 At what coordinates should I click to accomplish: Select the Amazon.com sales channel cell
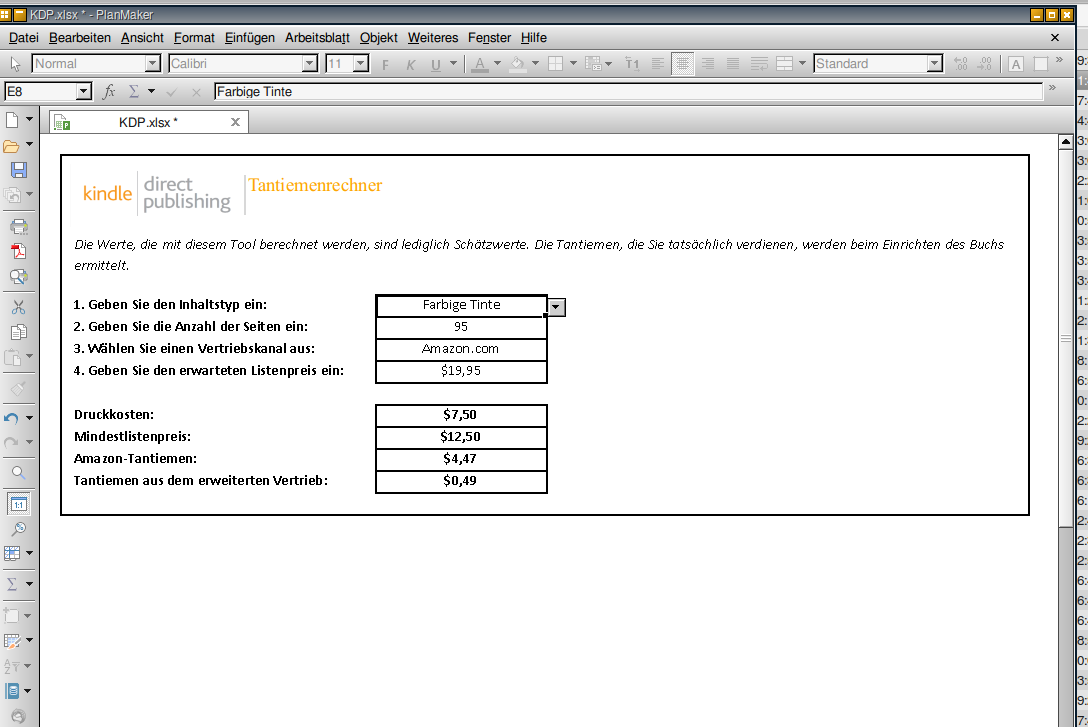click(x=461, y=349)
